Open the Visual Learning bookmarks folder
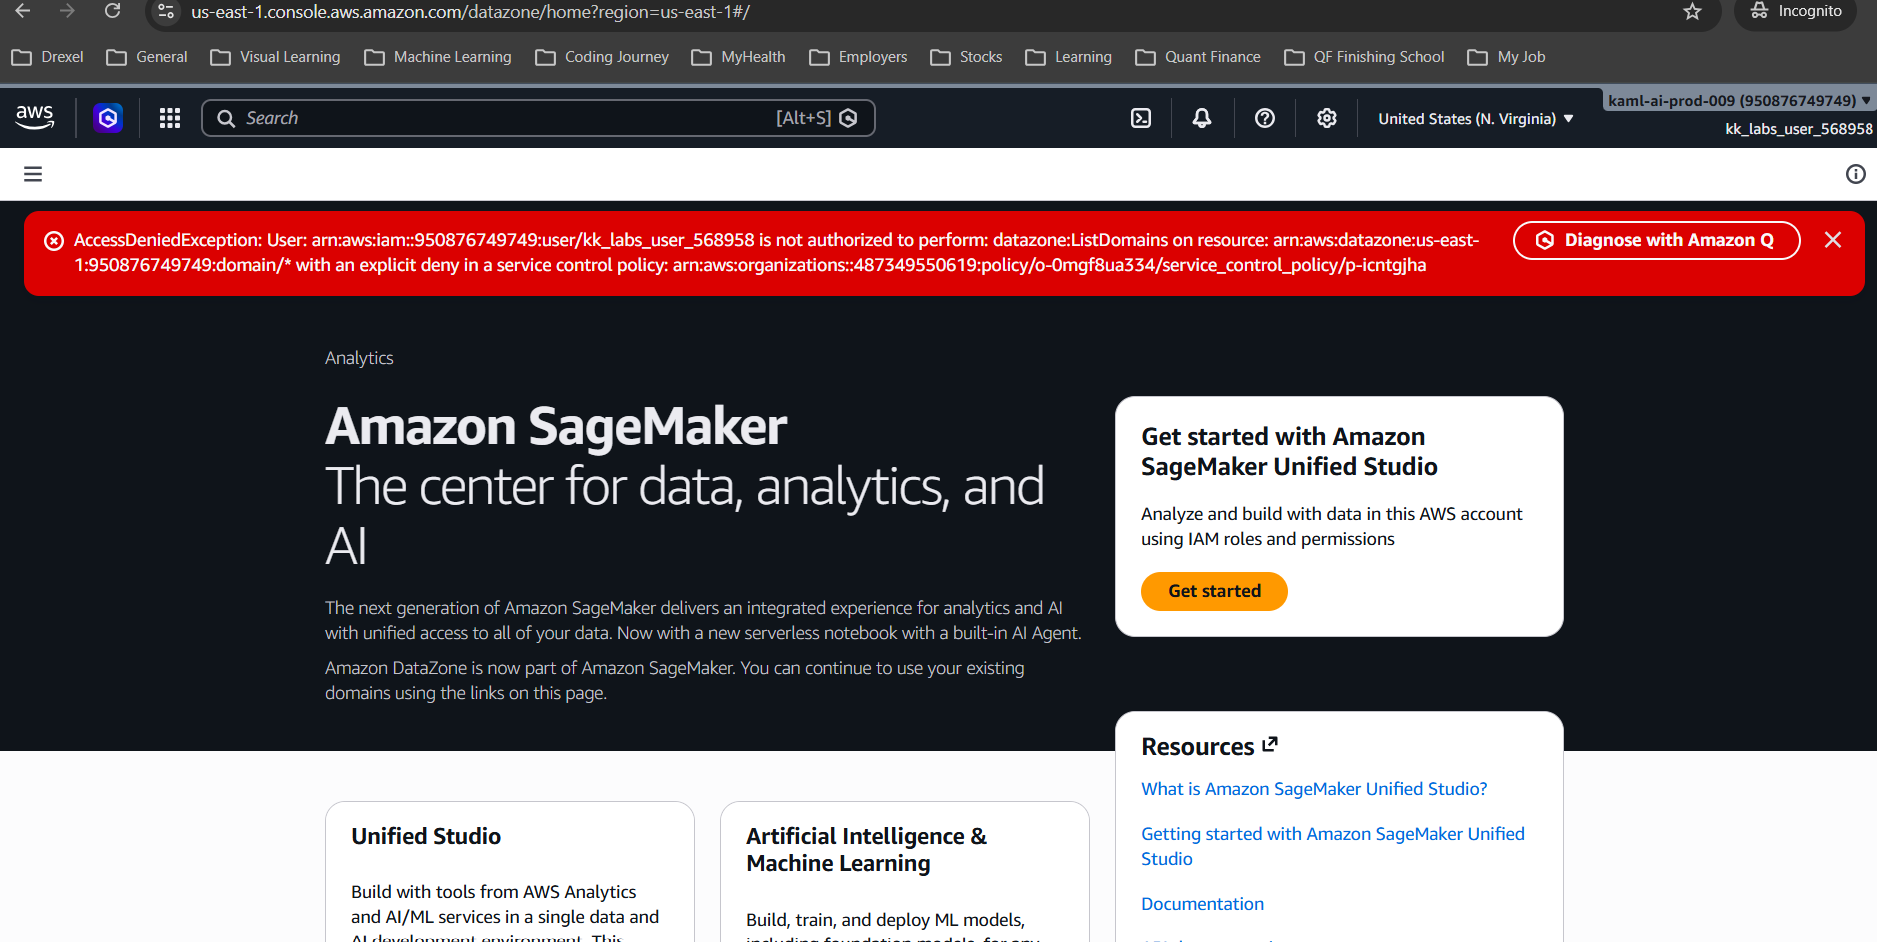1877x942 pixels. point(276,57)
